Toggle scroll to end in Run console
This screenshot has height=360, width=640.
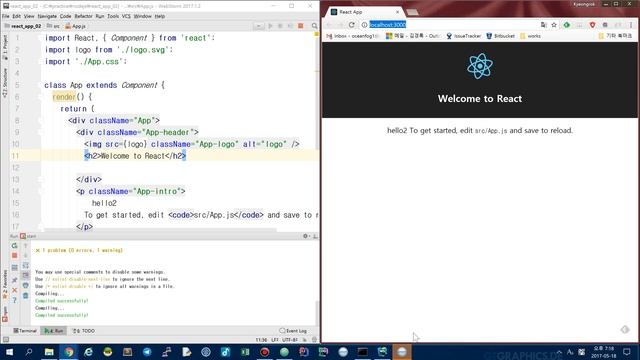pyautogui.click(x=25, y=276)
